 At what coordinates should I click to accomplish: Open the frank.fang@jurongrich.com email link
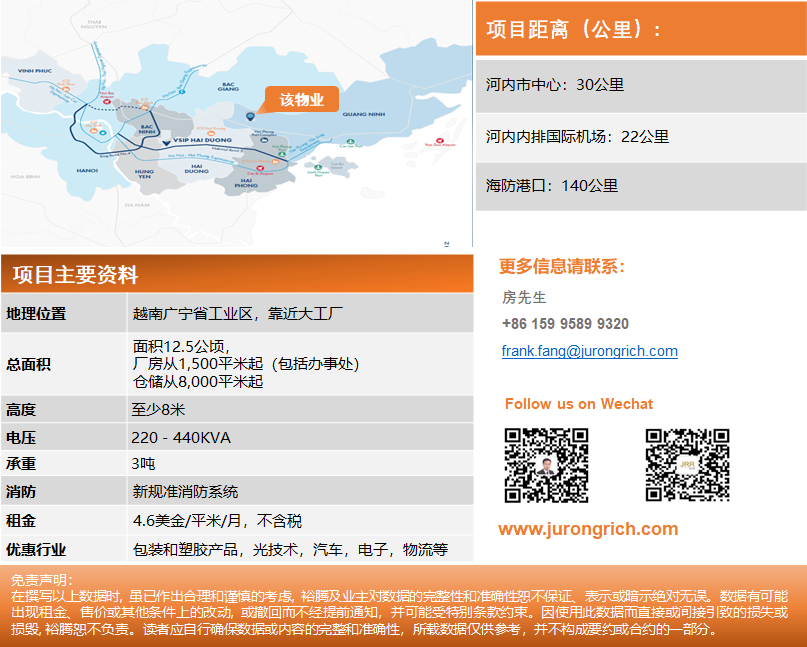click(589, 351)
